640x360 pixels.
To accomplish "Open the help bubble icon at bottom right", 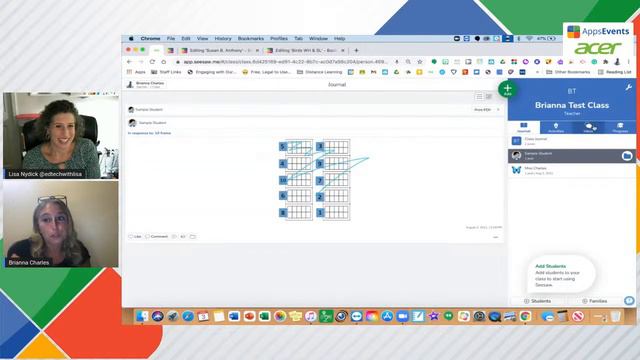I will point(629,301).
